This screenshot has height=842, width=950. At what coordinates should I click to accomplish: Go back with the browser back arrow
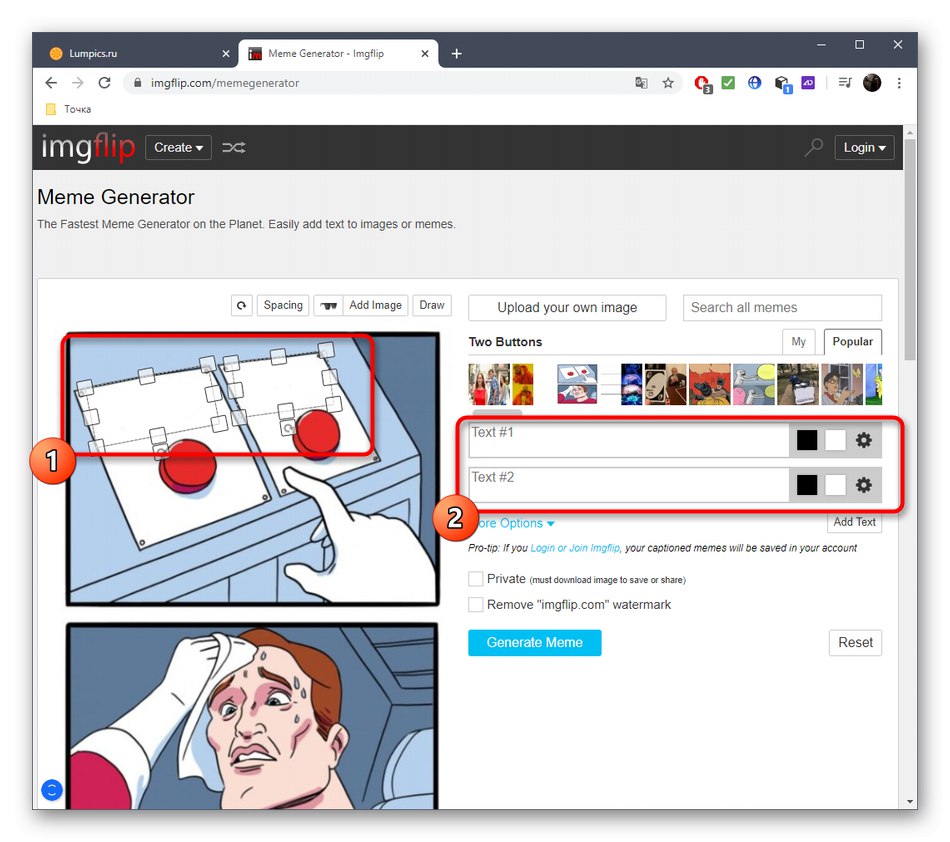point(51,83)
